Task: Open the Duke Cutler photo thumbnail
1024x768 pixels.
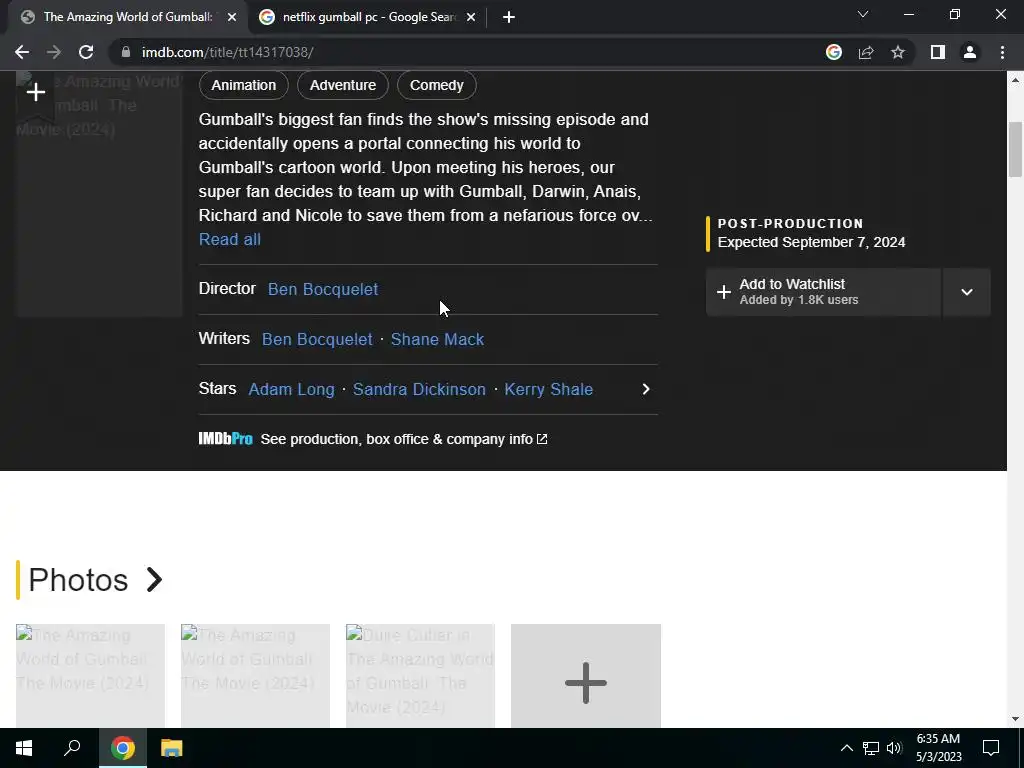Action: pos(421,676)
